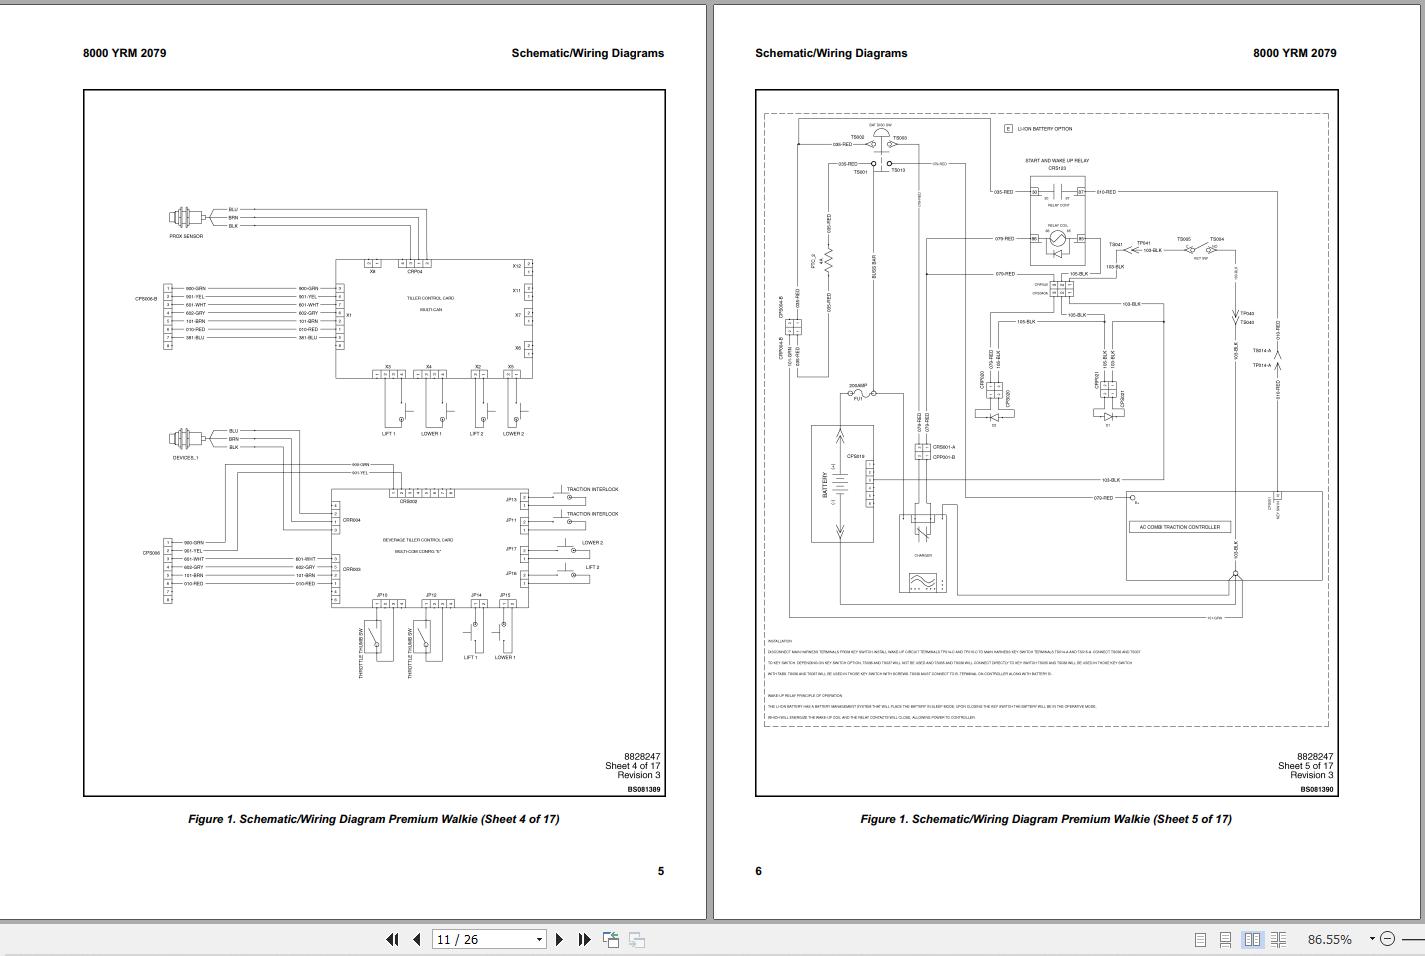Go to the previous page
This screenshot has width=1425, height=956.
(417, 939)
